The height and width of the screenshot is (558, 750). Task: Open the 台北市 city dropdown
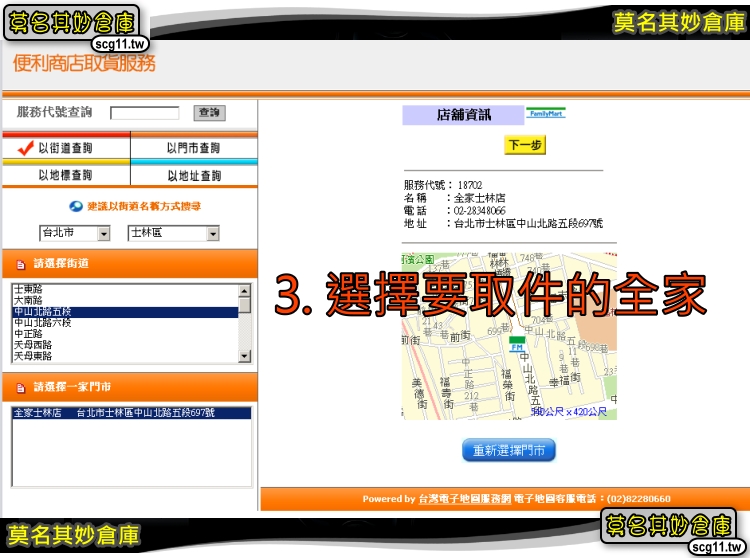click(x=75, y=233)
